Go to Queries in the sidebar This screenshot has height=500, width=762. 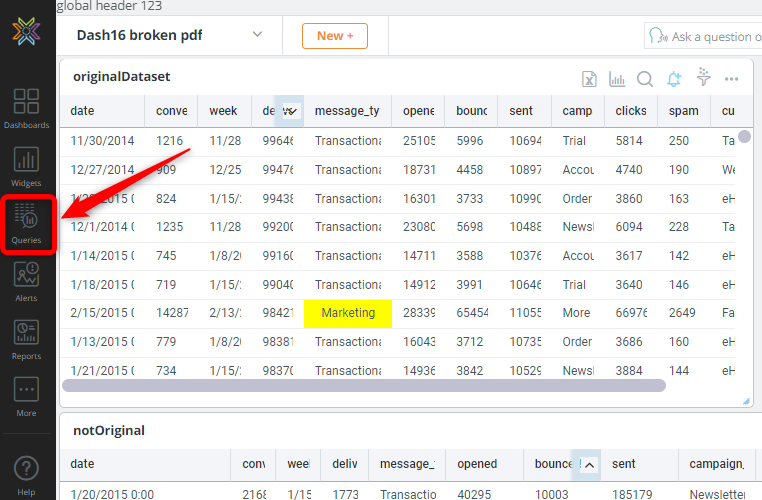coord(26,223)
